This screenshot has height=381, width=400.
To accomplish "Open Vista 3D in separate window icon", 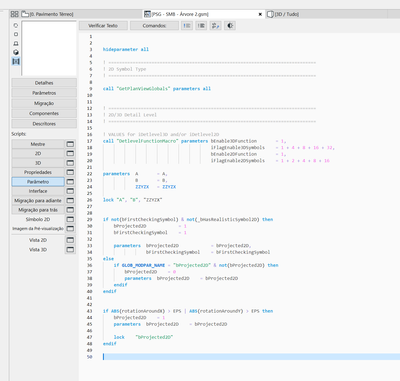I will [x=70, y=249].
